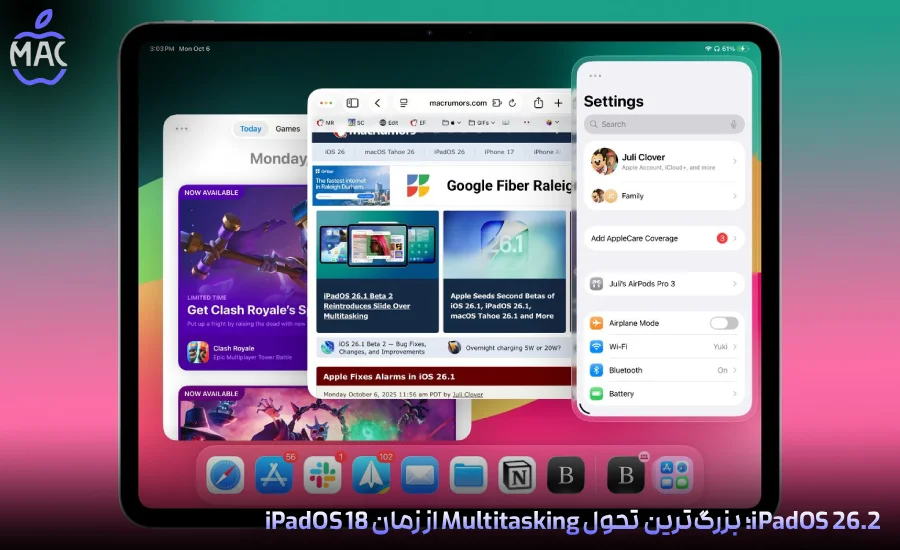Toggle Airplane Mode switch
The height and width of the screenshot is (550, 900).
(724, 323)
